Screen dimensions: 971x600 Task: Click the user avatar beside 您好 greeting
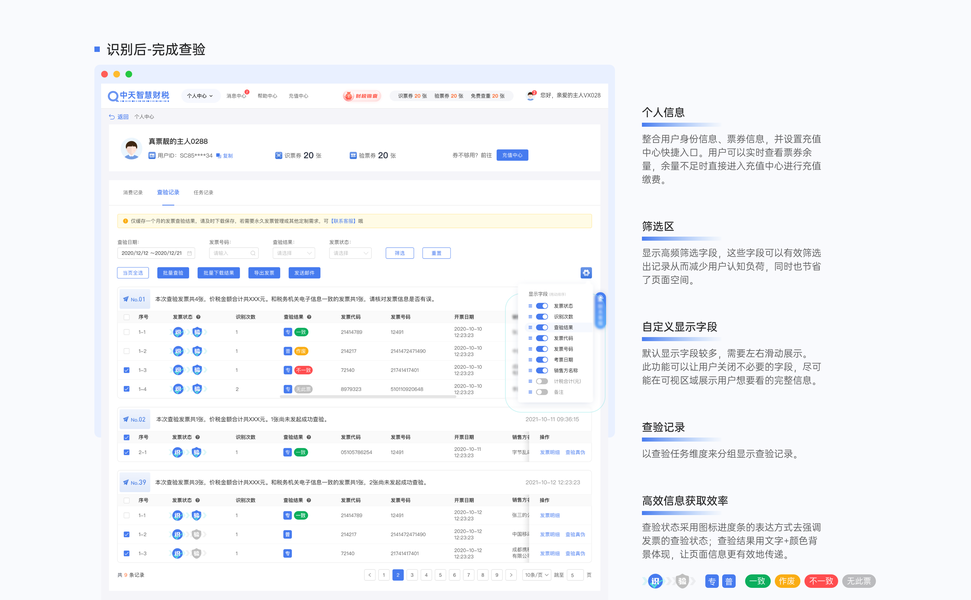coord(531,95)
